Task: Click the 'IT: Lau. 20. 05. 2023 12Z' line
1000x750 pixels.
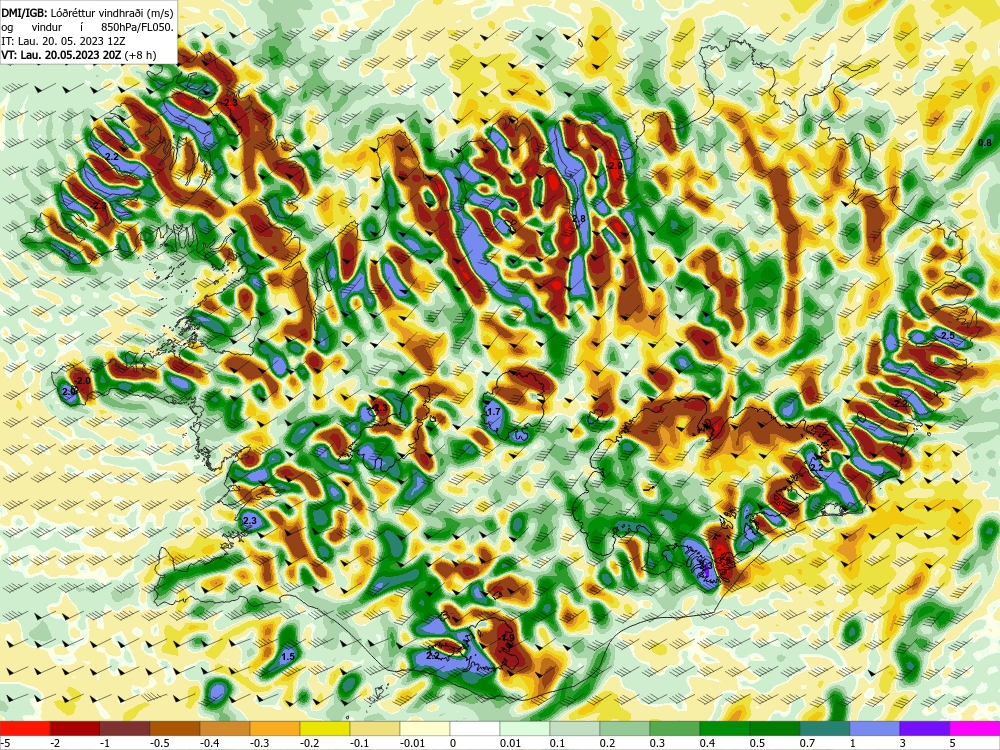Action: click(63, 41)
